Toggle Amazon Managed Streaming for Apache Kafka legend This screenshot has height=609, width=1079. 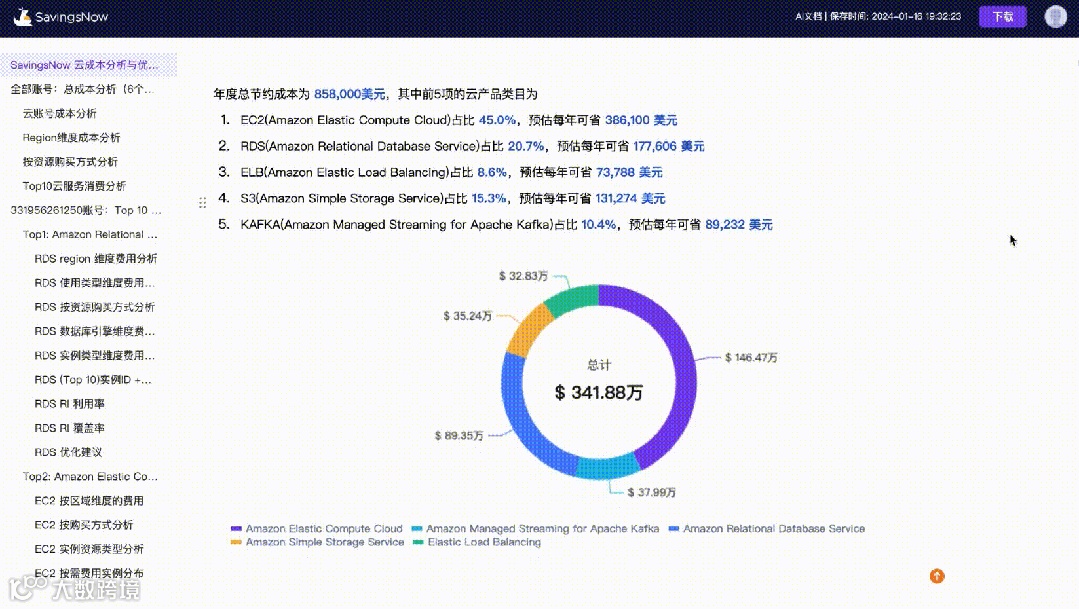[535, 528]
